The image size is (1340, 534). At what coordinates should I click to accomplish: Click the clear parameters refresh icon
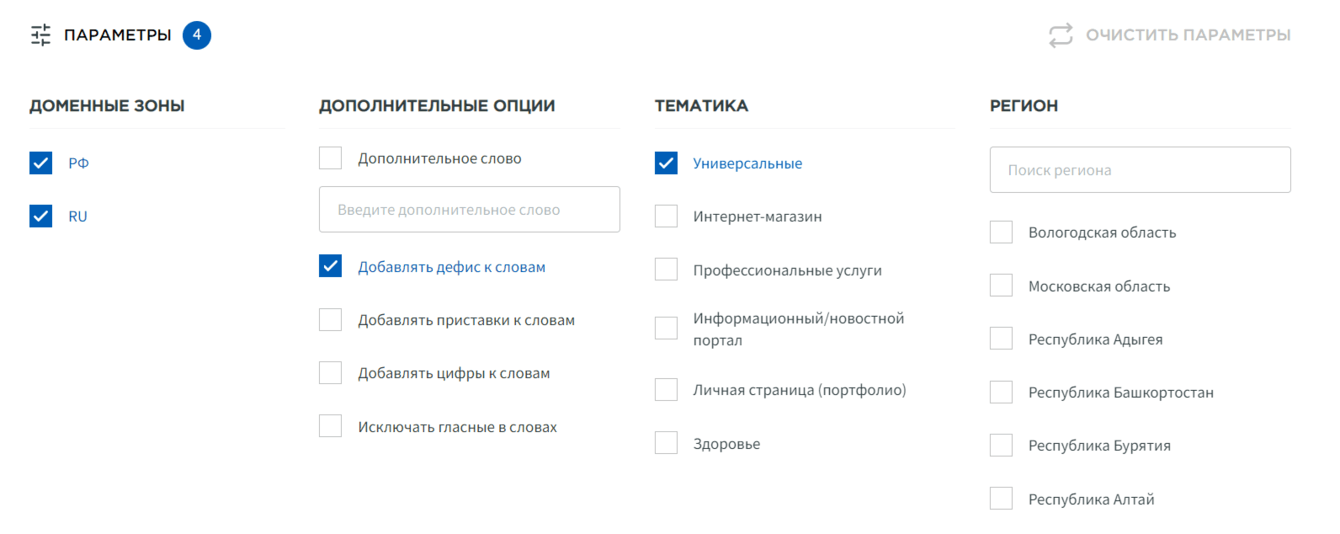pos(1060,36)
